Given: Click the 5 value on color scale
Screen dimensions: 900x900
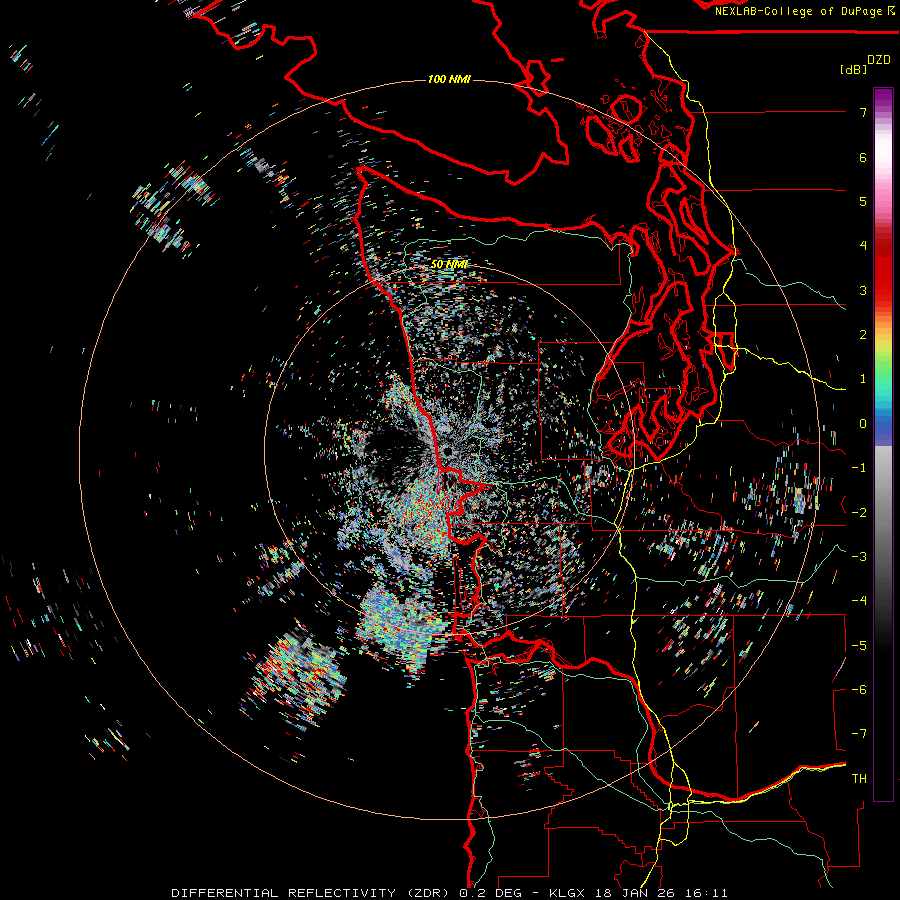Looking at the screenshot, I should pyautogui.click(x=863, y=201).
